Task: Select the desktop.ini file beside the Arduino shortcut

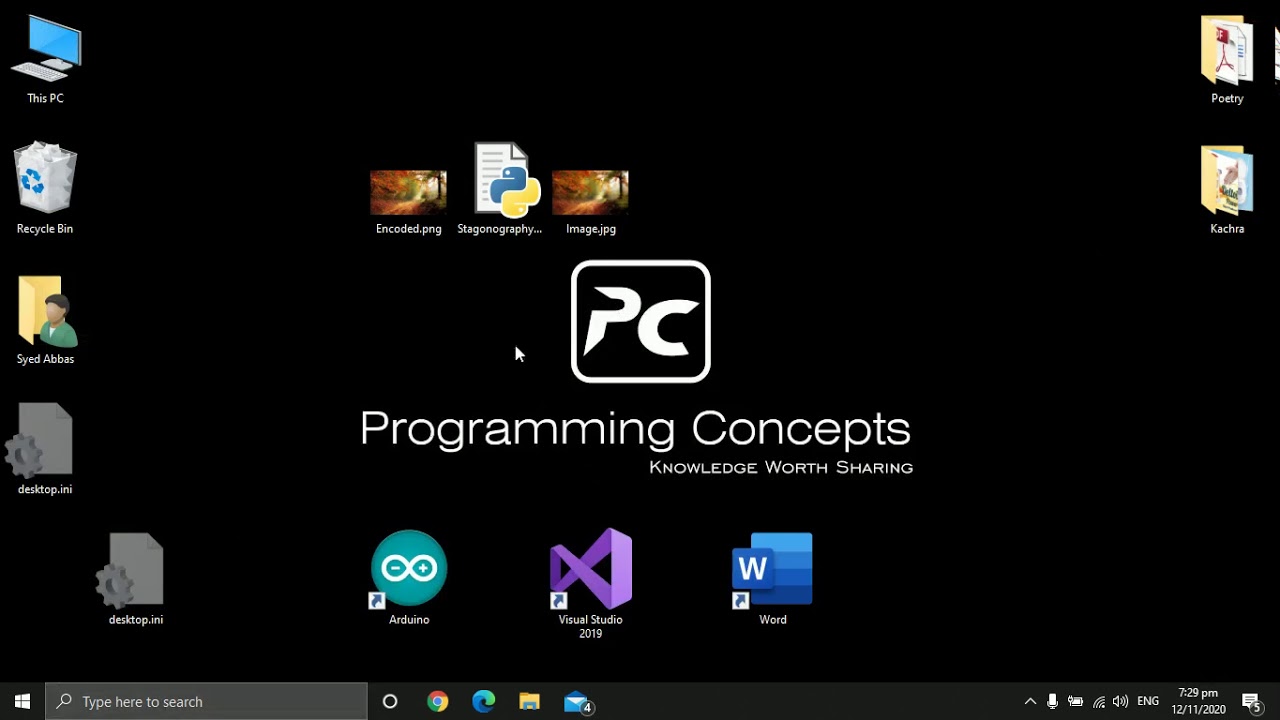Action: tap(135, 580)
